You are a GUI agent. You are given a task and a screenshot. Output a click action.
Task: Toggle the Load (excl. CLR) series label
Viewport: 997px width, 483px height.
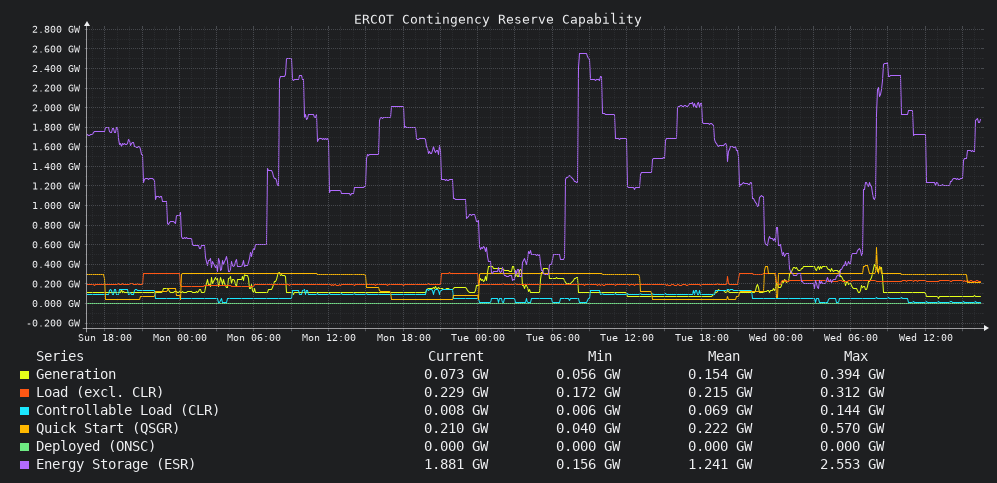pos(100,393)
